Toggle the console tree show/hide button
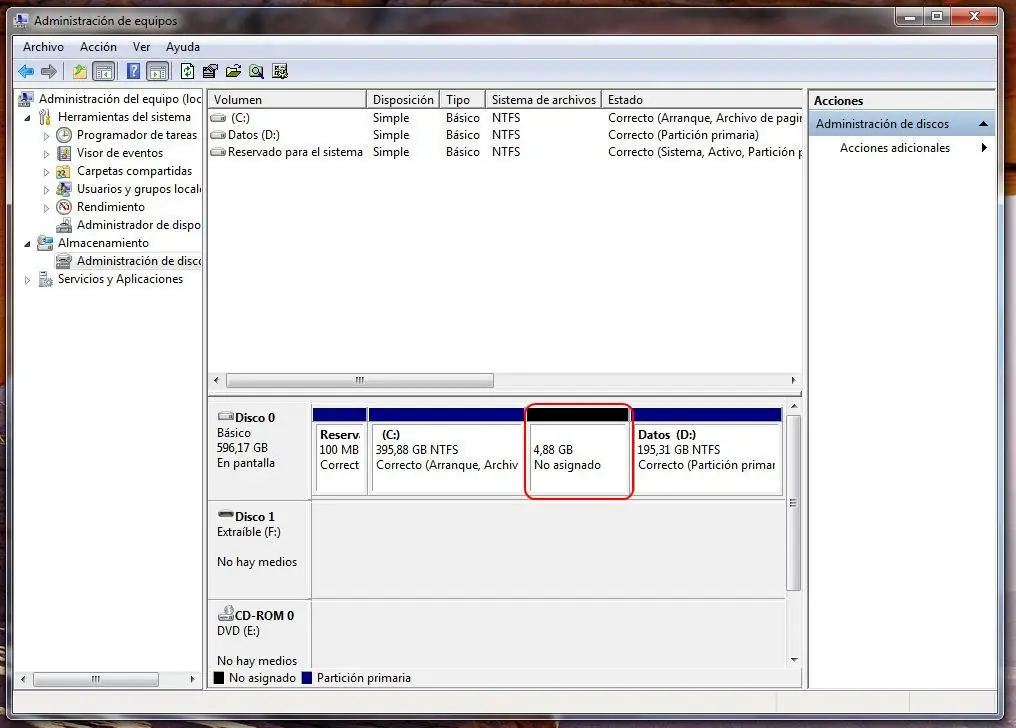Image resolution: width=1016 pixels, height=728 pixels. (104, 71)
